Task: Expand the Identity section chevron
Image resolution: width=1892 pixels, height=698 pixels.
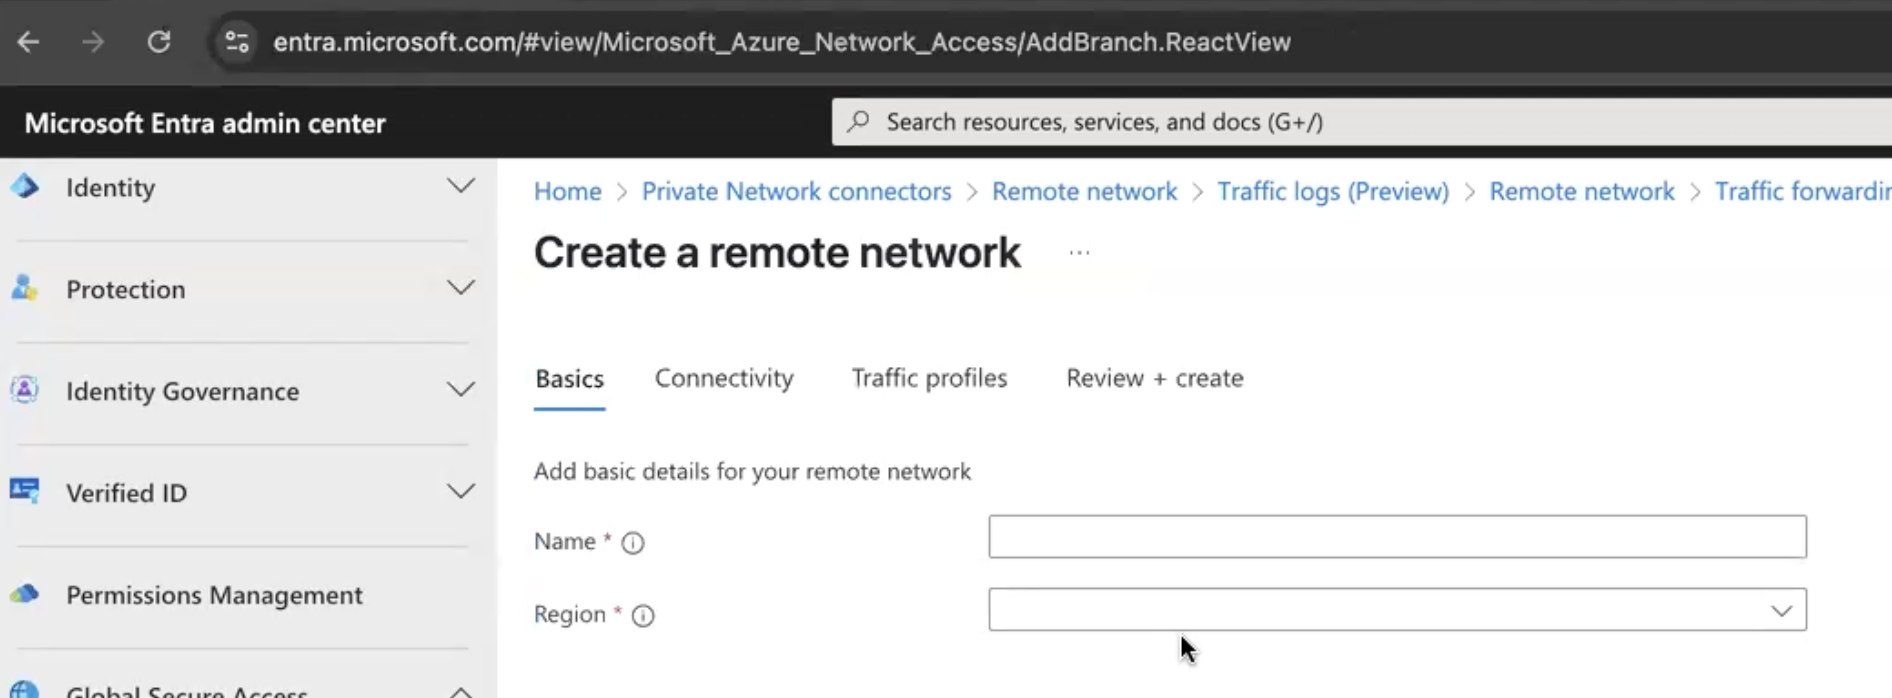Action: (460, 186)
